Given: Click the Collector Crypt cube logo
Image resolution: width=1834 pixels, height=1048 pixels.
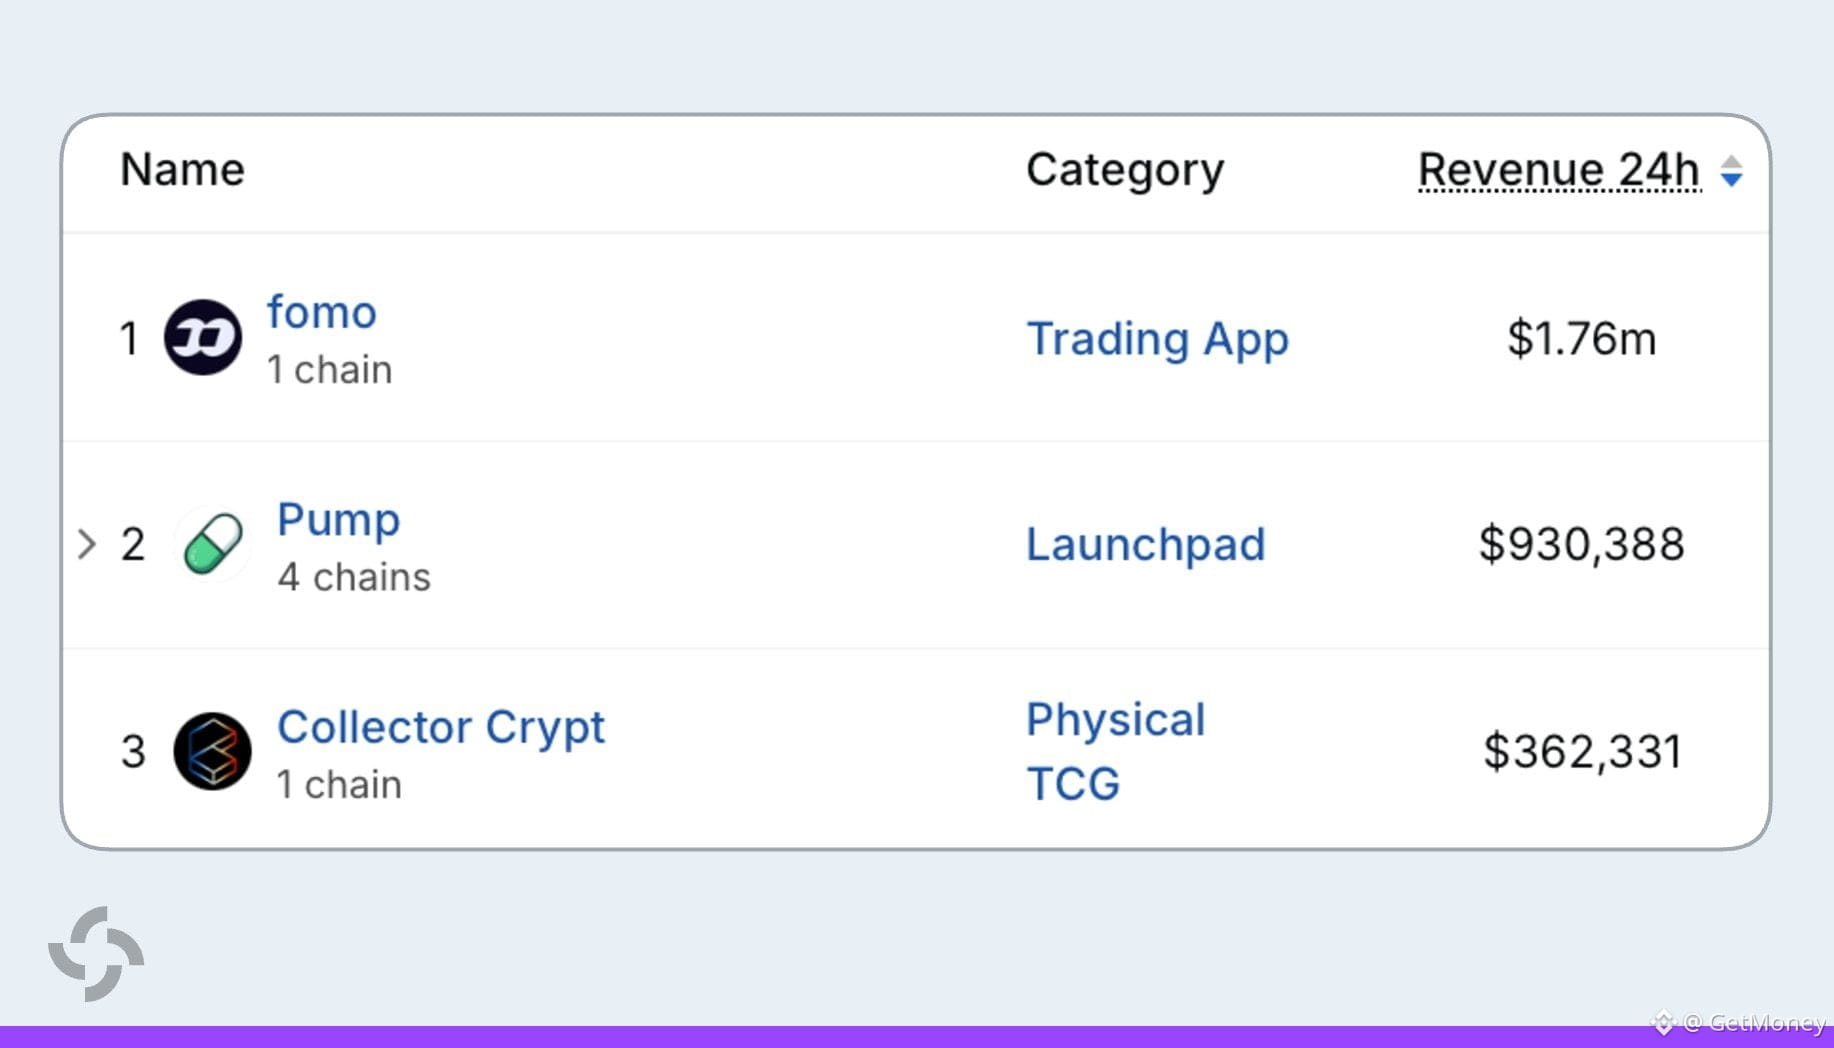Looking at the screenshot, I should (x=212, y=751).
